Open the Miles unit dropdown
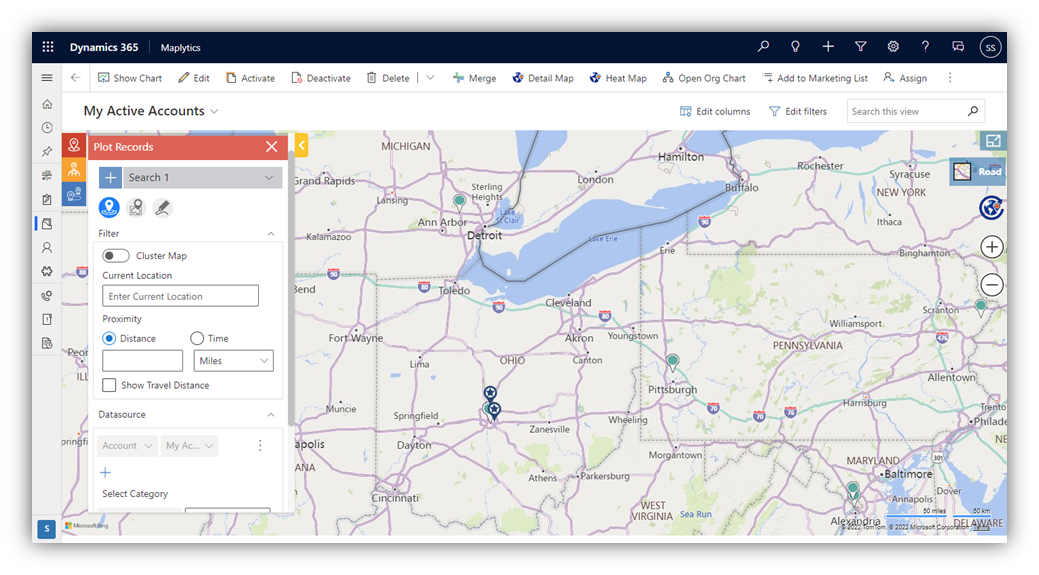Image resolution: width=1039 pixels, height=575 pixels. 233,360
